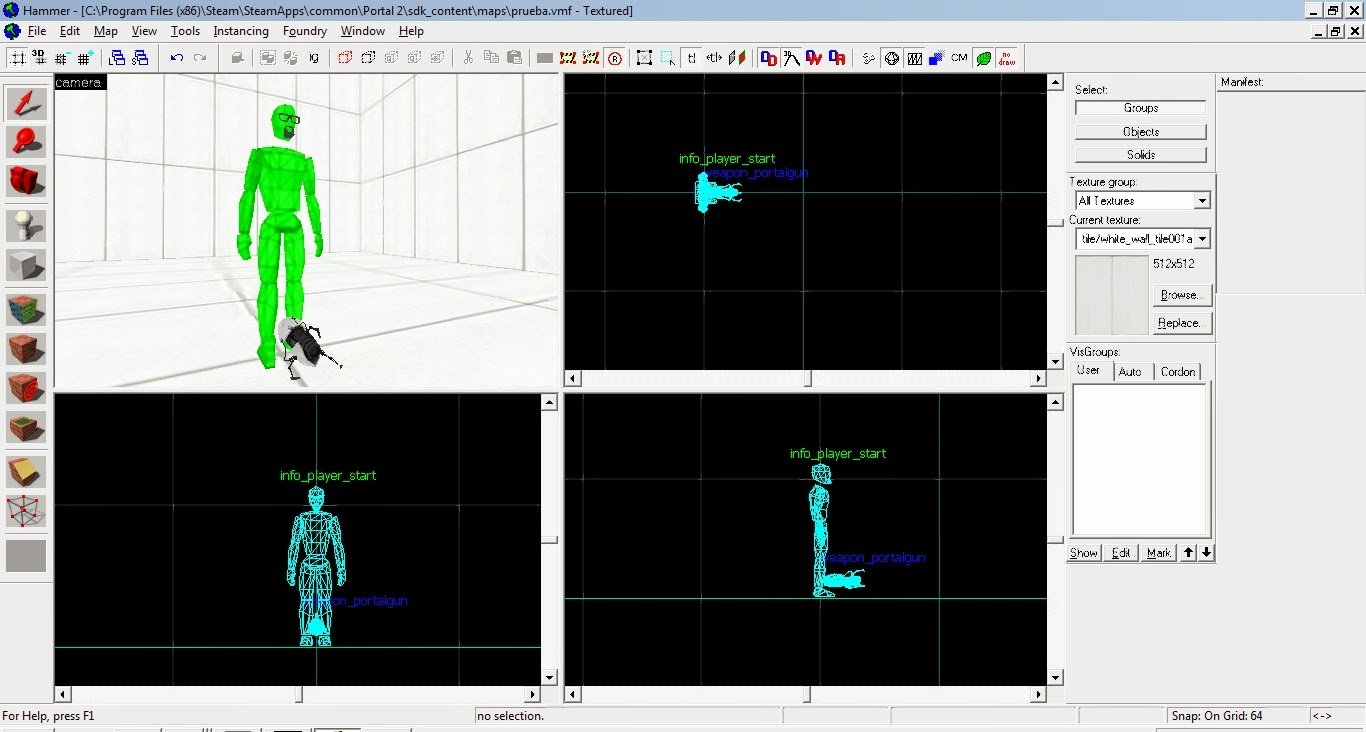Select the Texture Application tool
The height and width of the screenshot is (732, 1366).
coord(24,310)
